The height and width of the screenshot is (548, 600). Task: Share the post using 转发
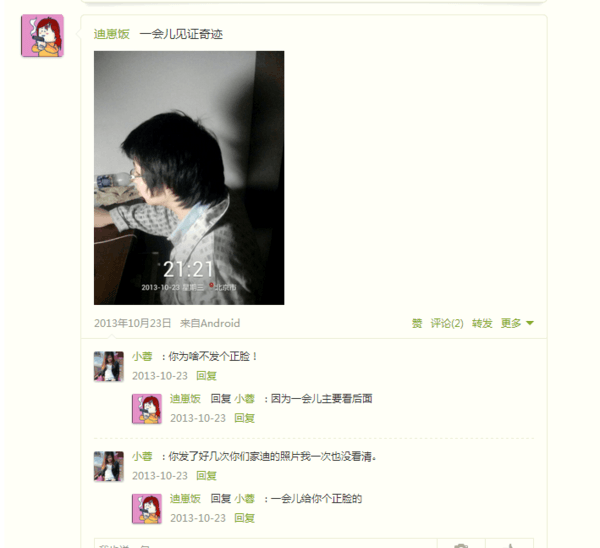(482, 323)
